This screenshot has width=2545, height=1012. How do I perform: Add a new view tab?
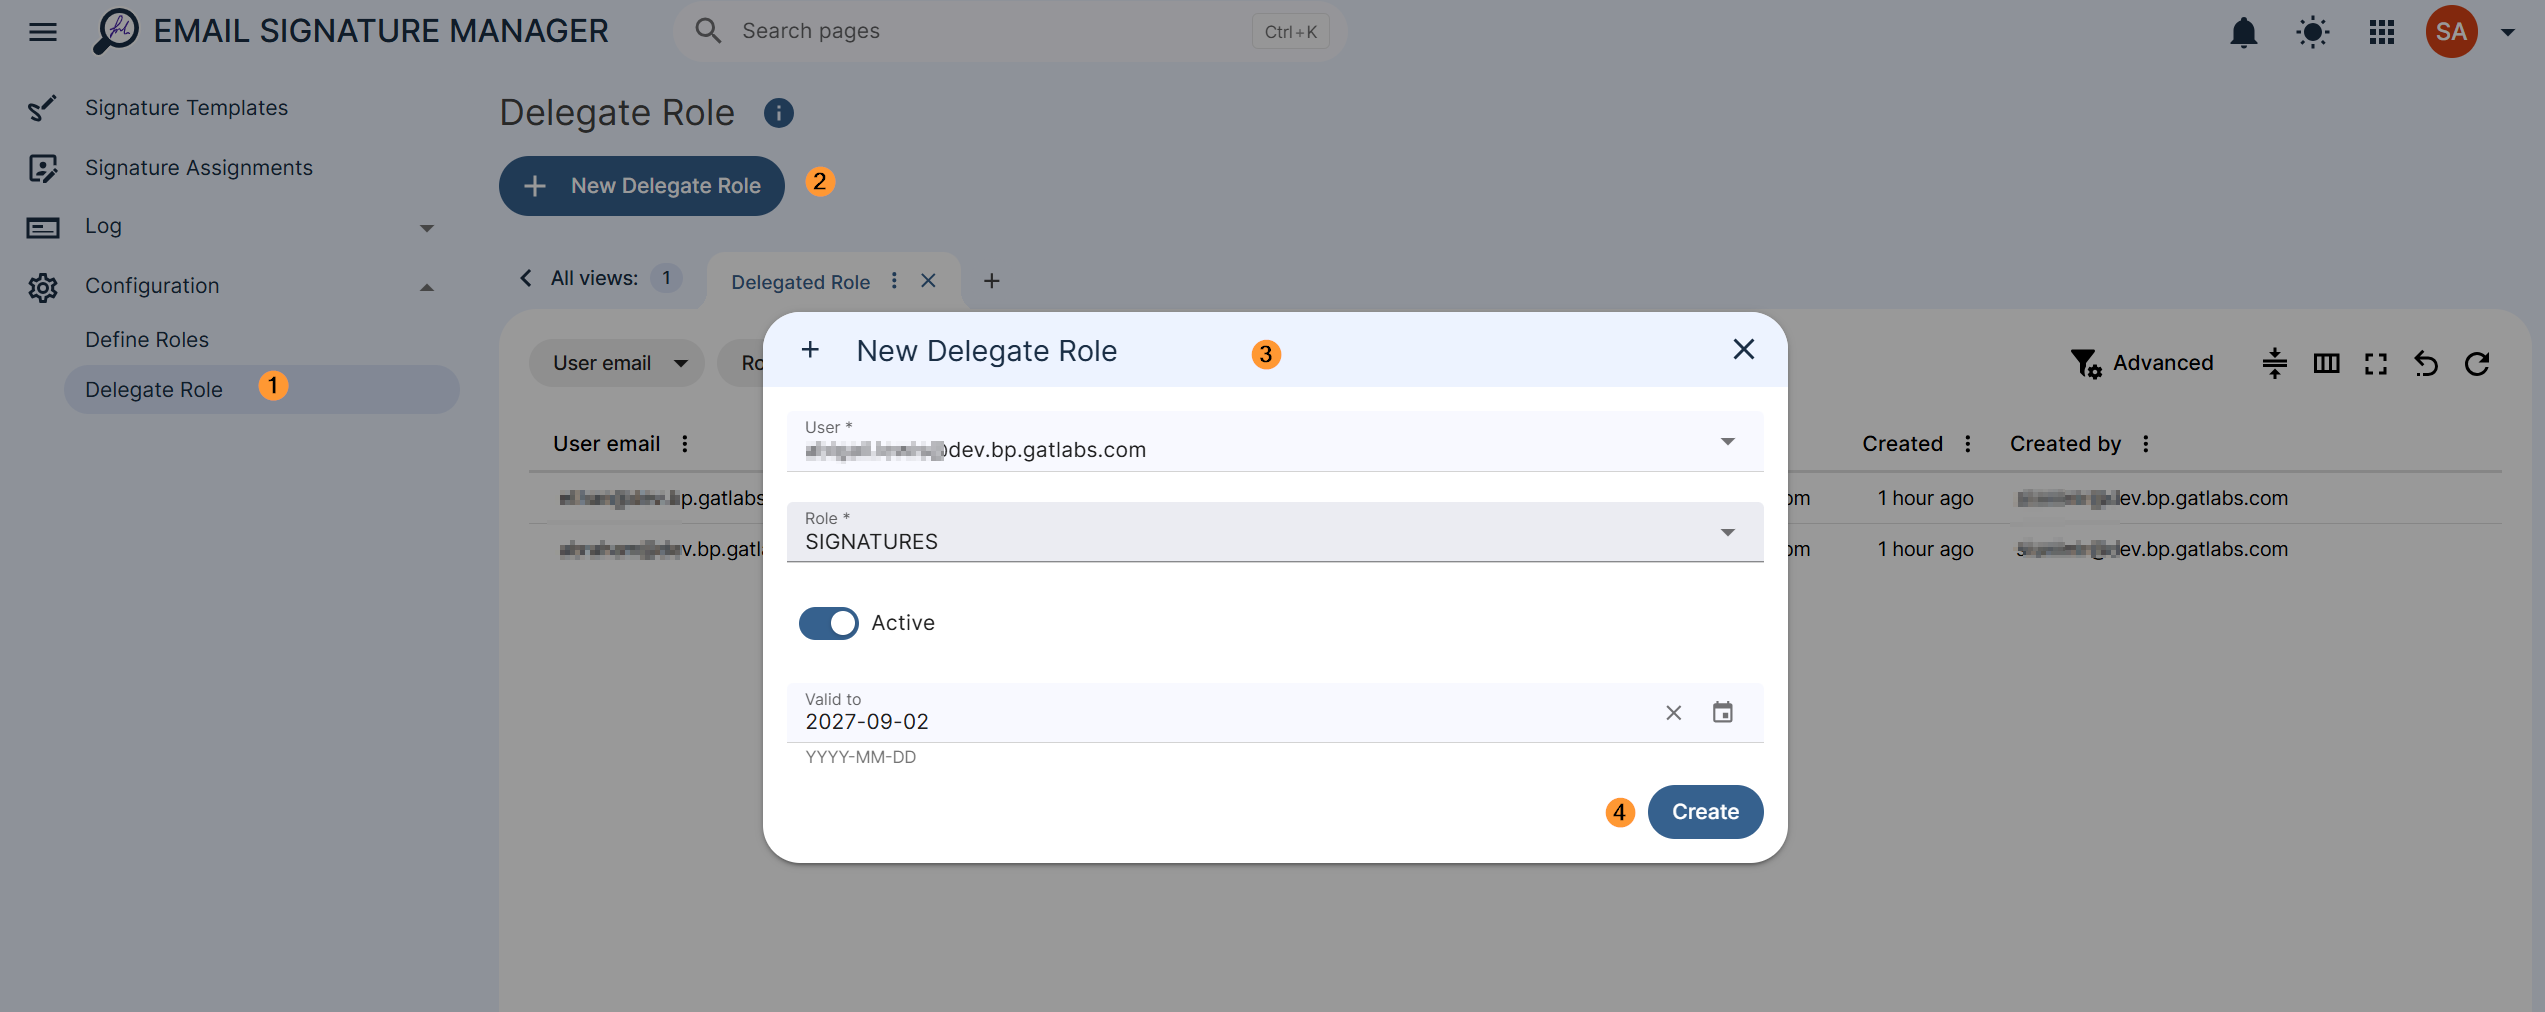tap(991, 281)
